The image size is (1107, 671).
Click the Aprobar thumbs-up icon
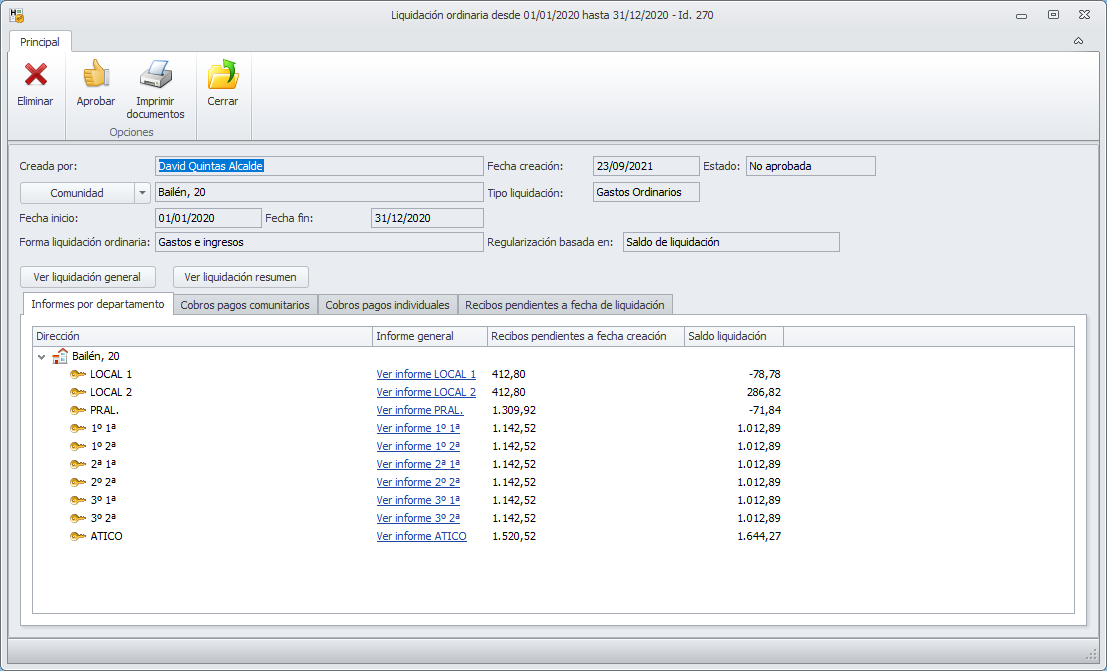point(96,75)
